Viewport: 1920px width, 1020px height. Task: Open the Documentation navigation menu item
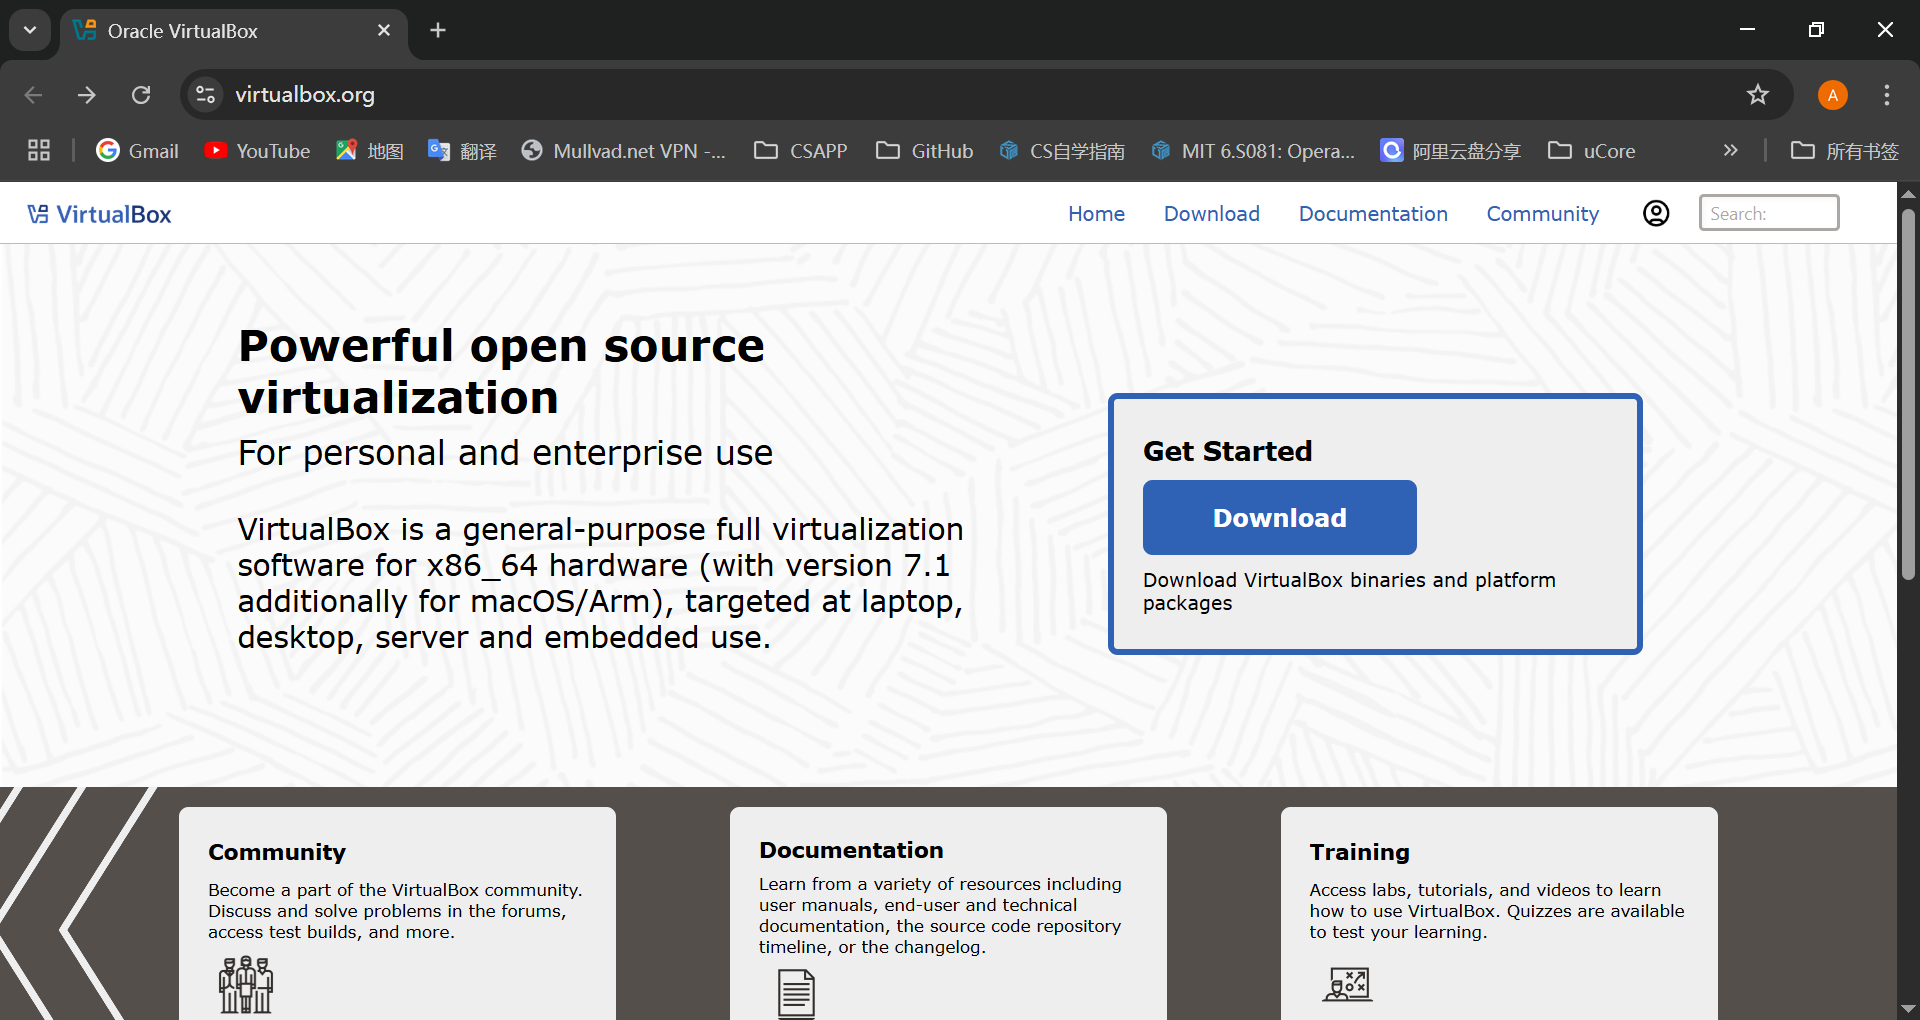1372,214
